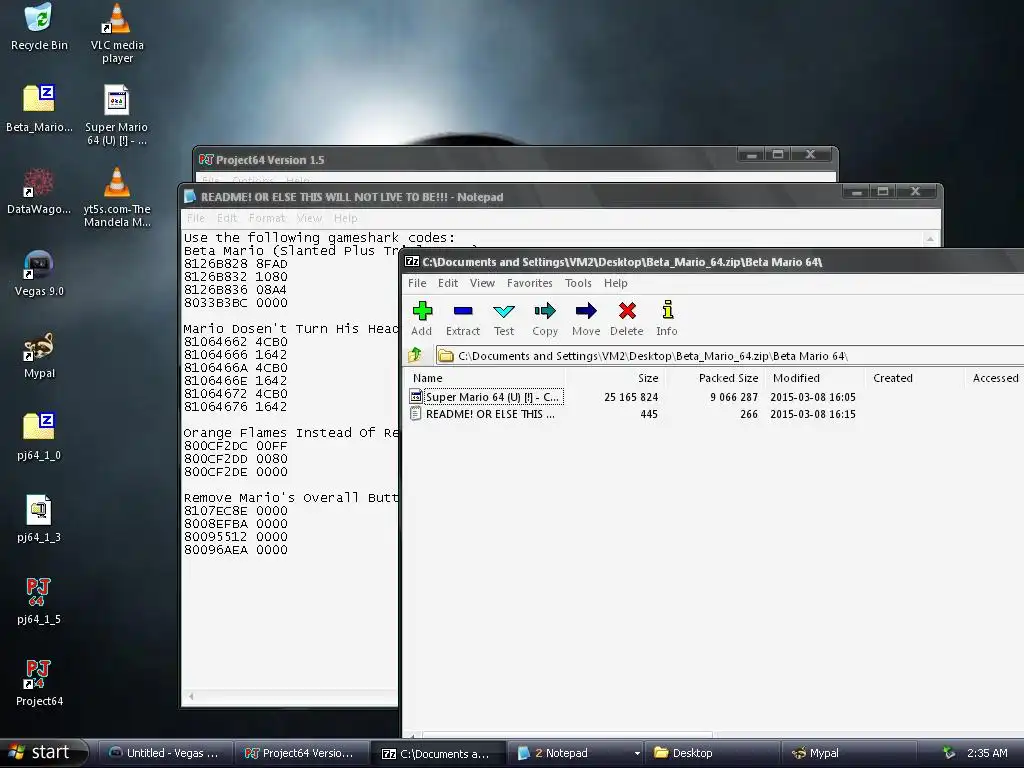The width and height of the screenshot is (1024, 768).
Task: Click the 8126B828 8FAD code line in Notepad
Action: tap(236, 264)
